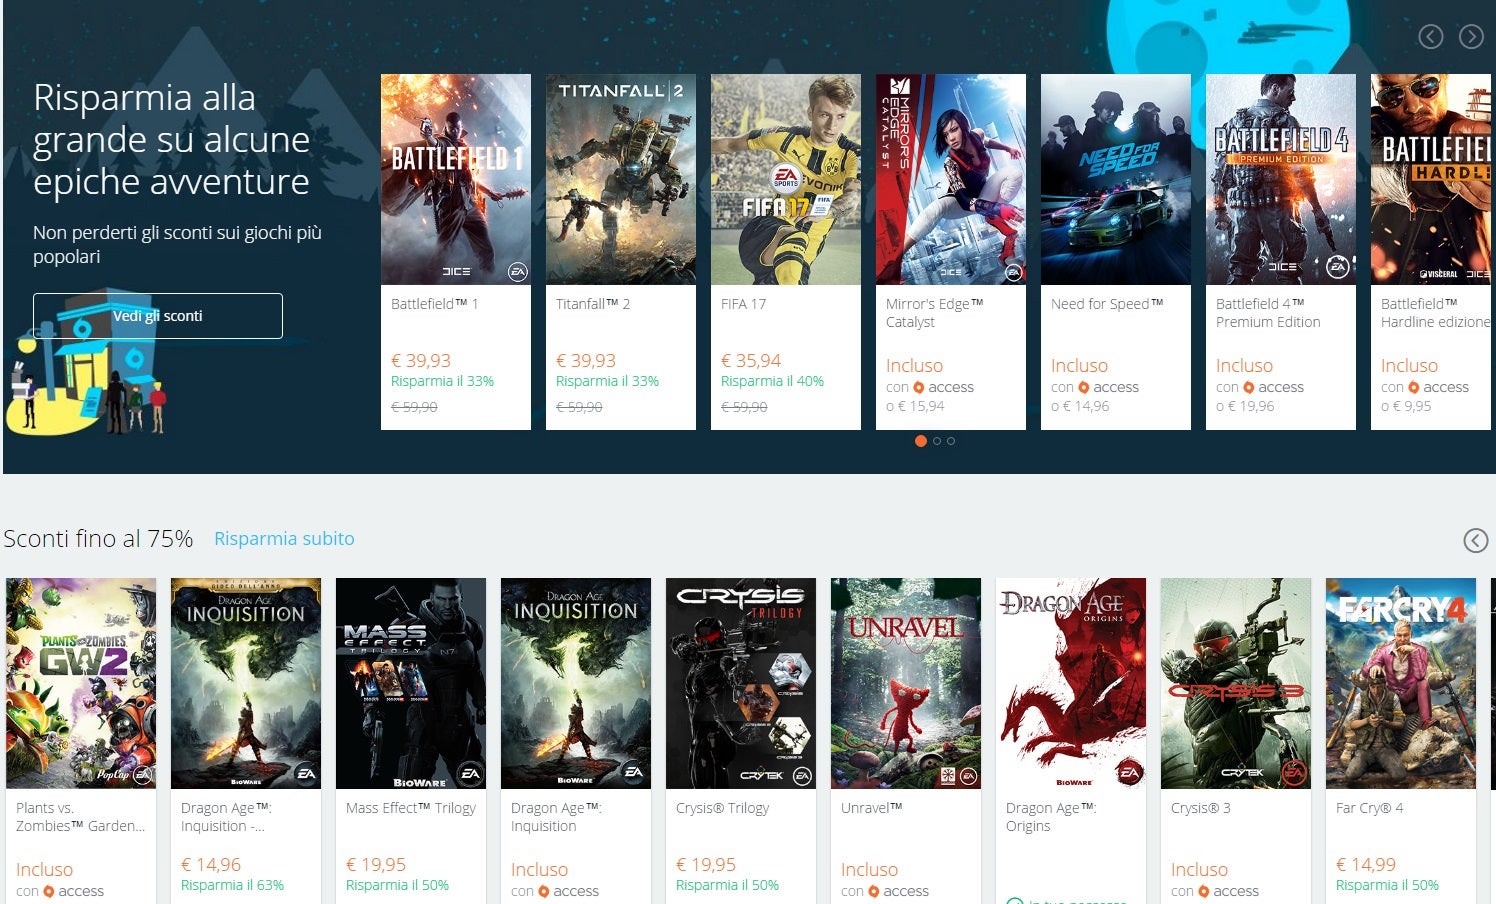Click the Need for Speed™ title
Viewport: 1496px width, 904px height.
(1107, 304)
